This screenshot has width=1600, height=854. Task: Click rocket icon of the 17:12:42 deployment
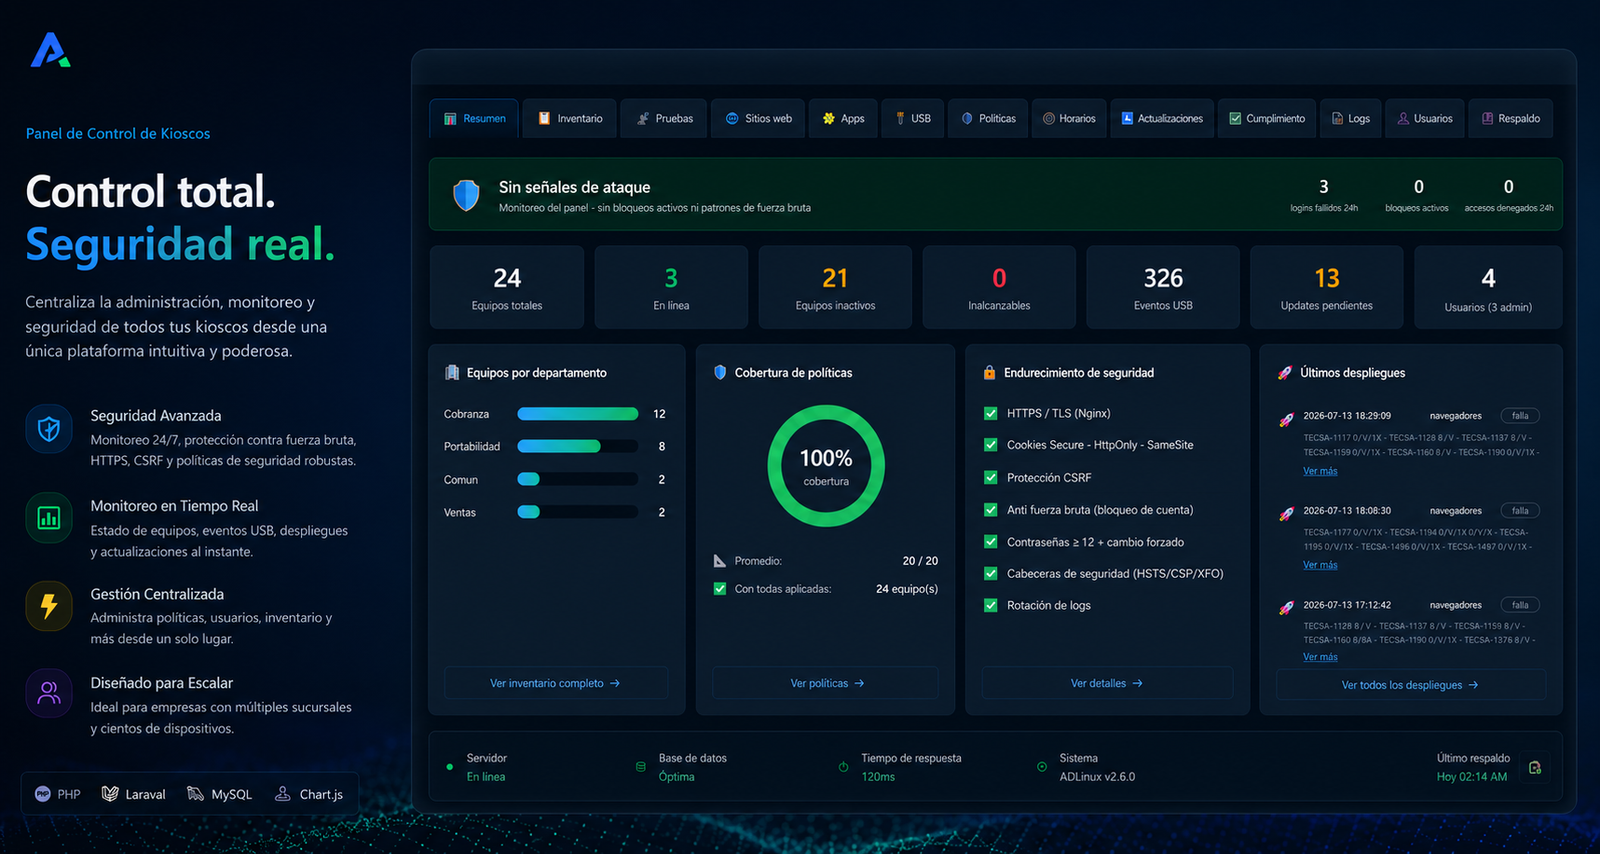point(1287,607)
